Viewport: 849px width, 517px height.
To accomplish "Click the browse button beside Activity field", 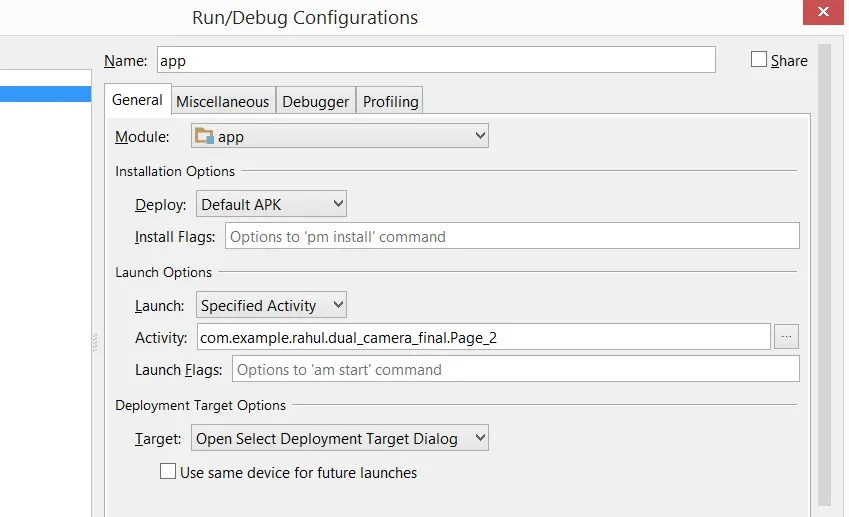I will coord(786,337).
